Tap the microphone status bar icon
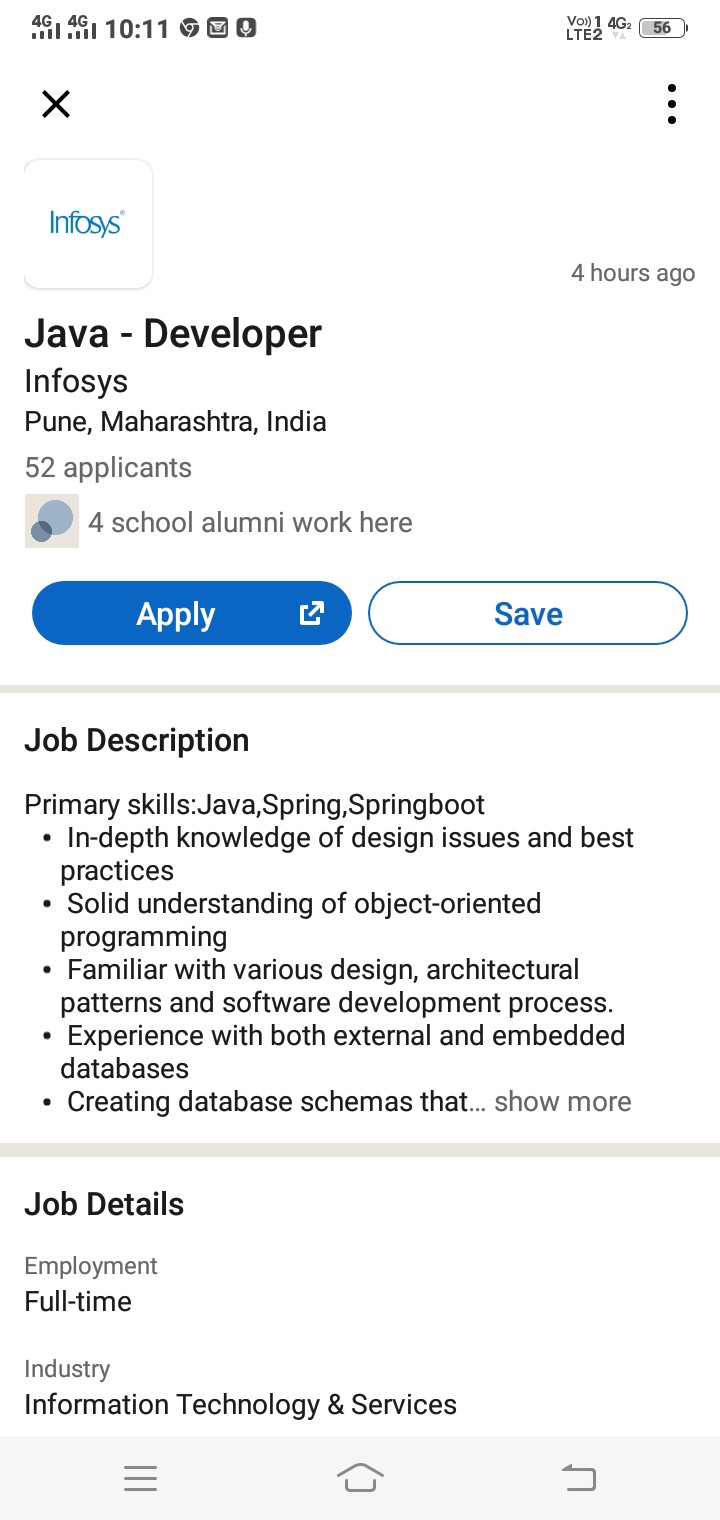 tap(246, 28)
